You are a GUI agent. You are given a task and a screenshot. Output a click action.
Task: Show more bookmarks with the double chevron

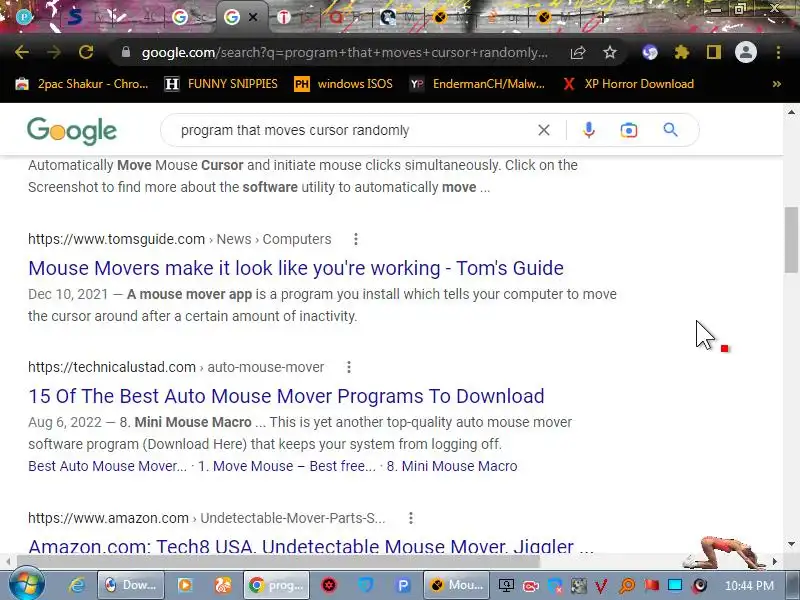(x=777, y=84)
